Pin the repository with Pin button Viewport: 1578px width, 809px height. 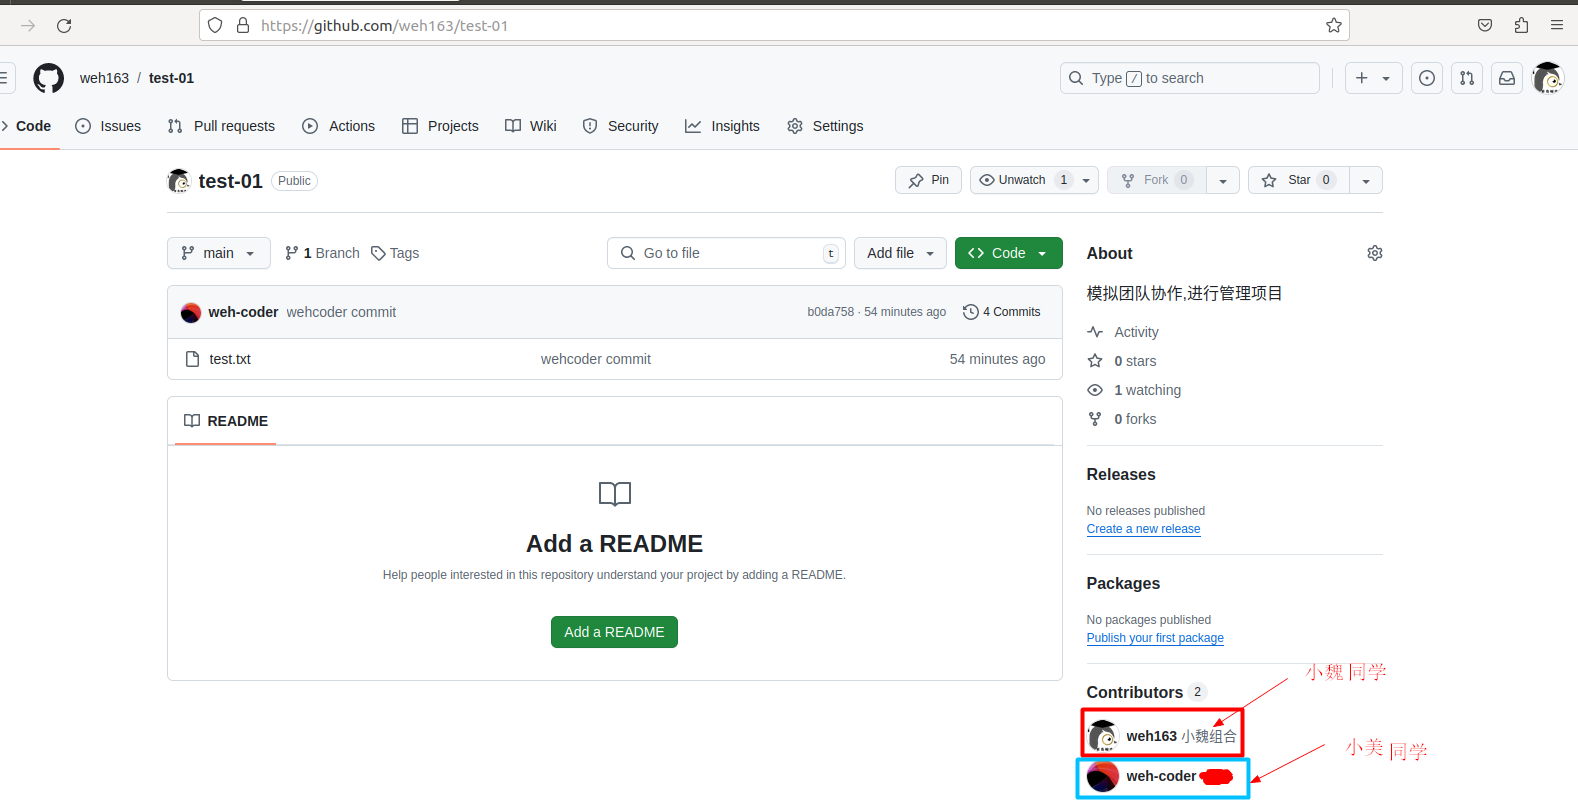[928, 180]
